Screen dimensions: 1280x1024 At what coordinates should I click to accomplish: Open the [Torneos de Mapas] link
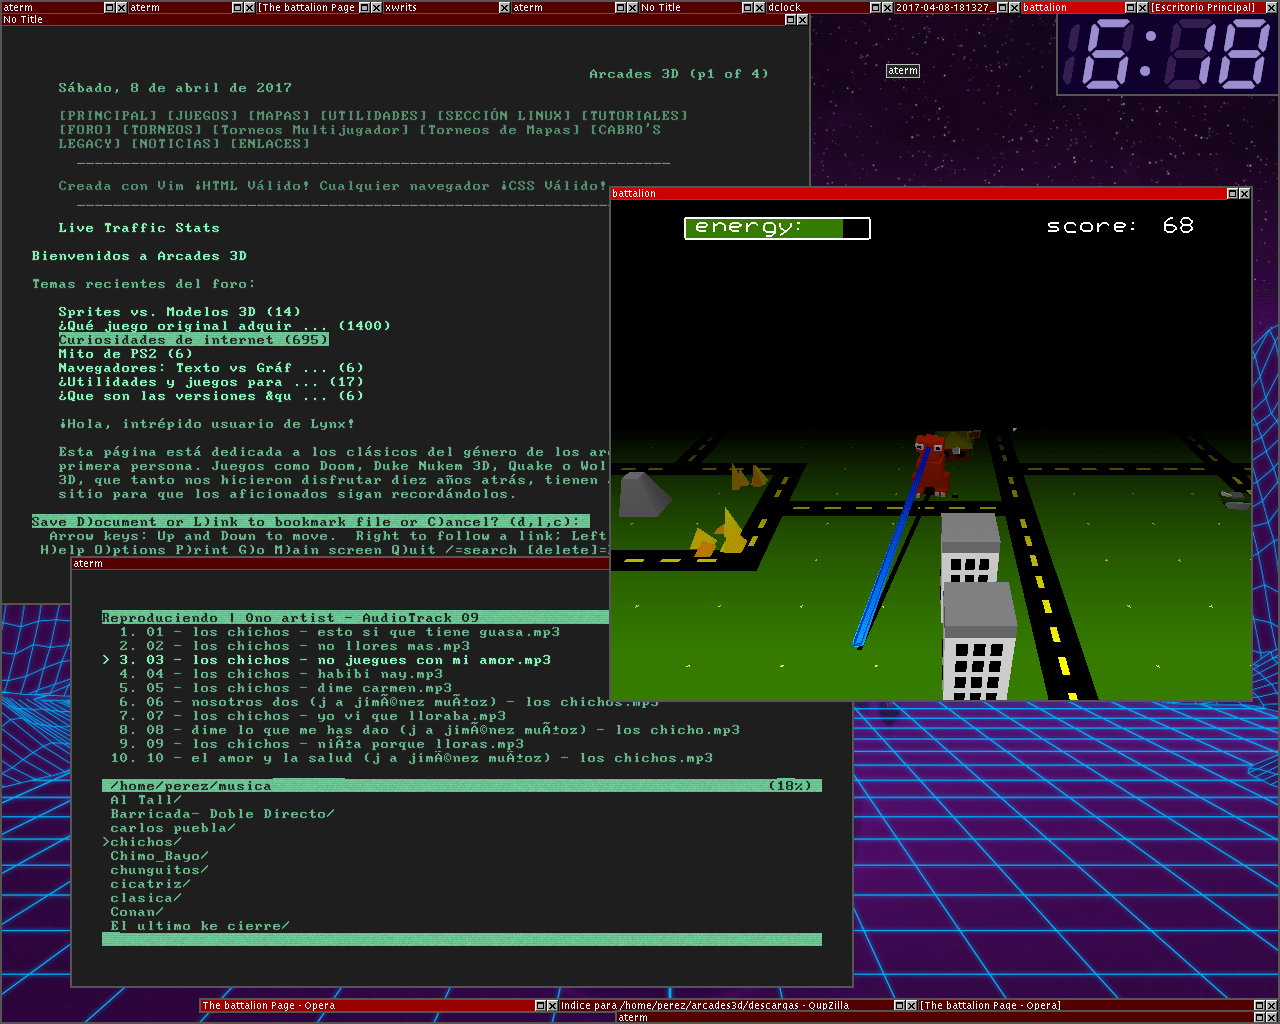pyautogui.click(x=500, y=130)
